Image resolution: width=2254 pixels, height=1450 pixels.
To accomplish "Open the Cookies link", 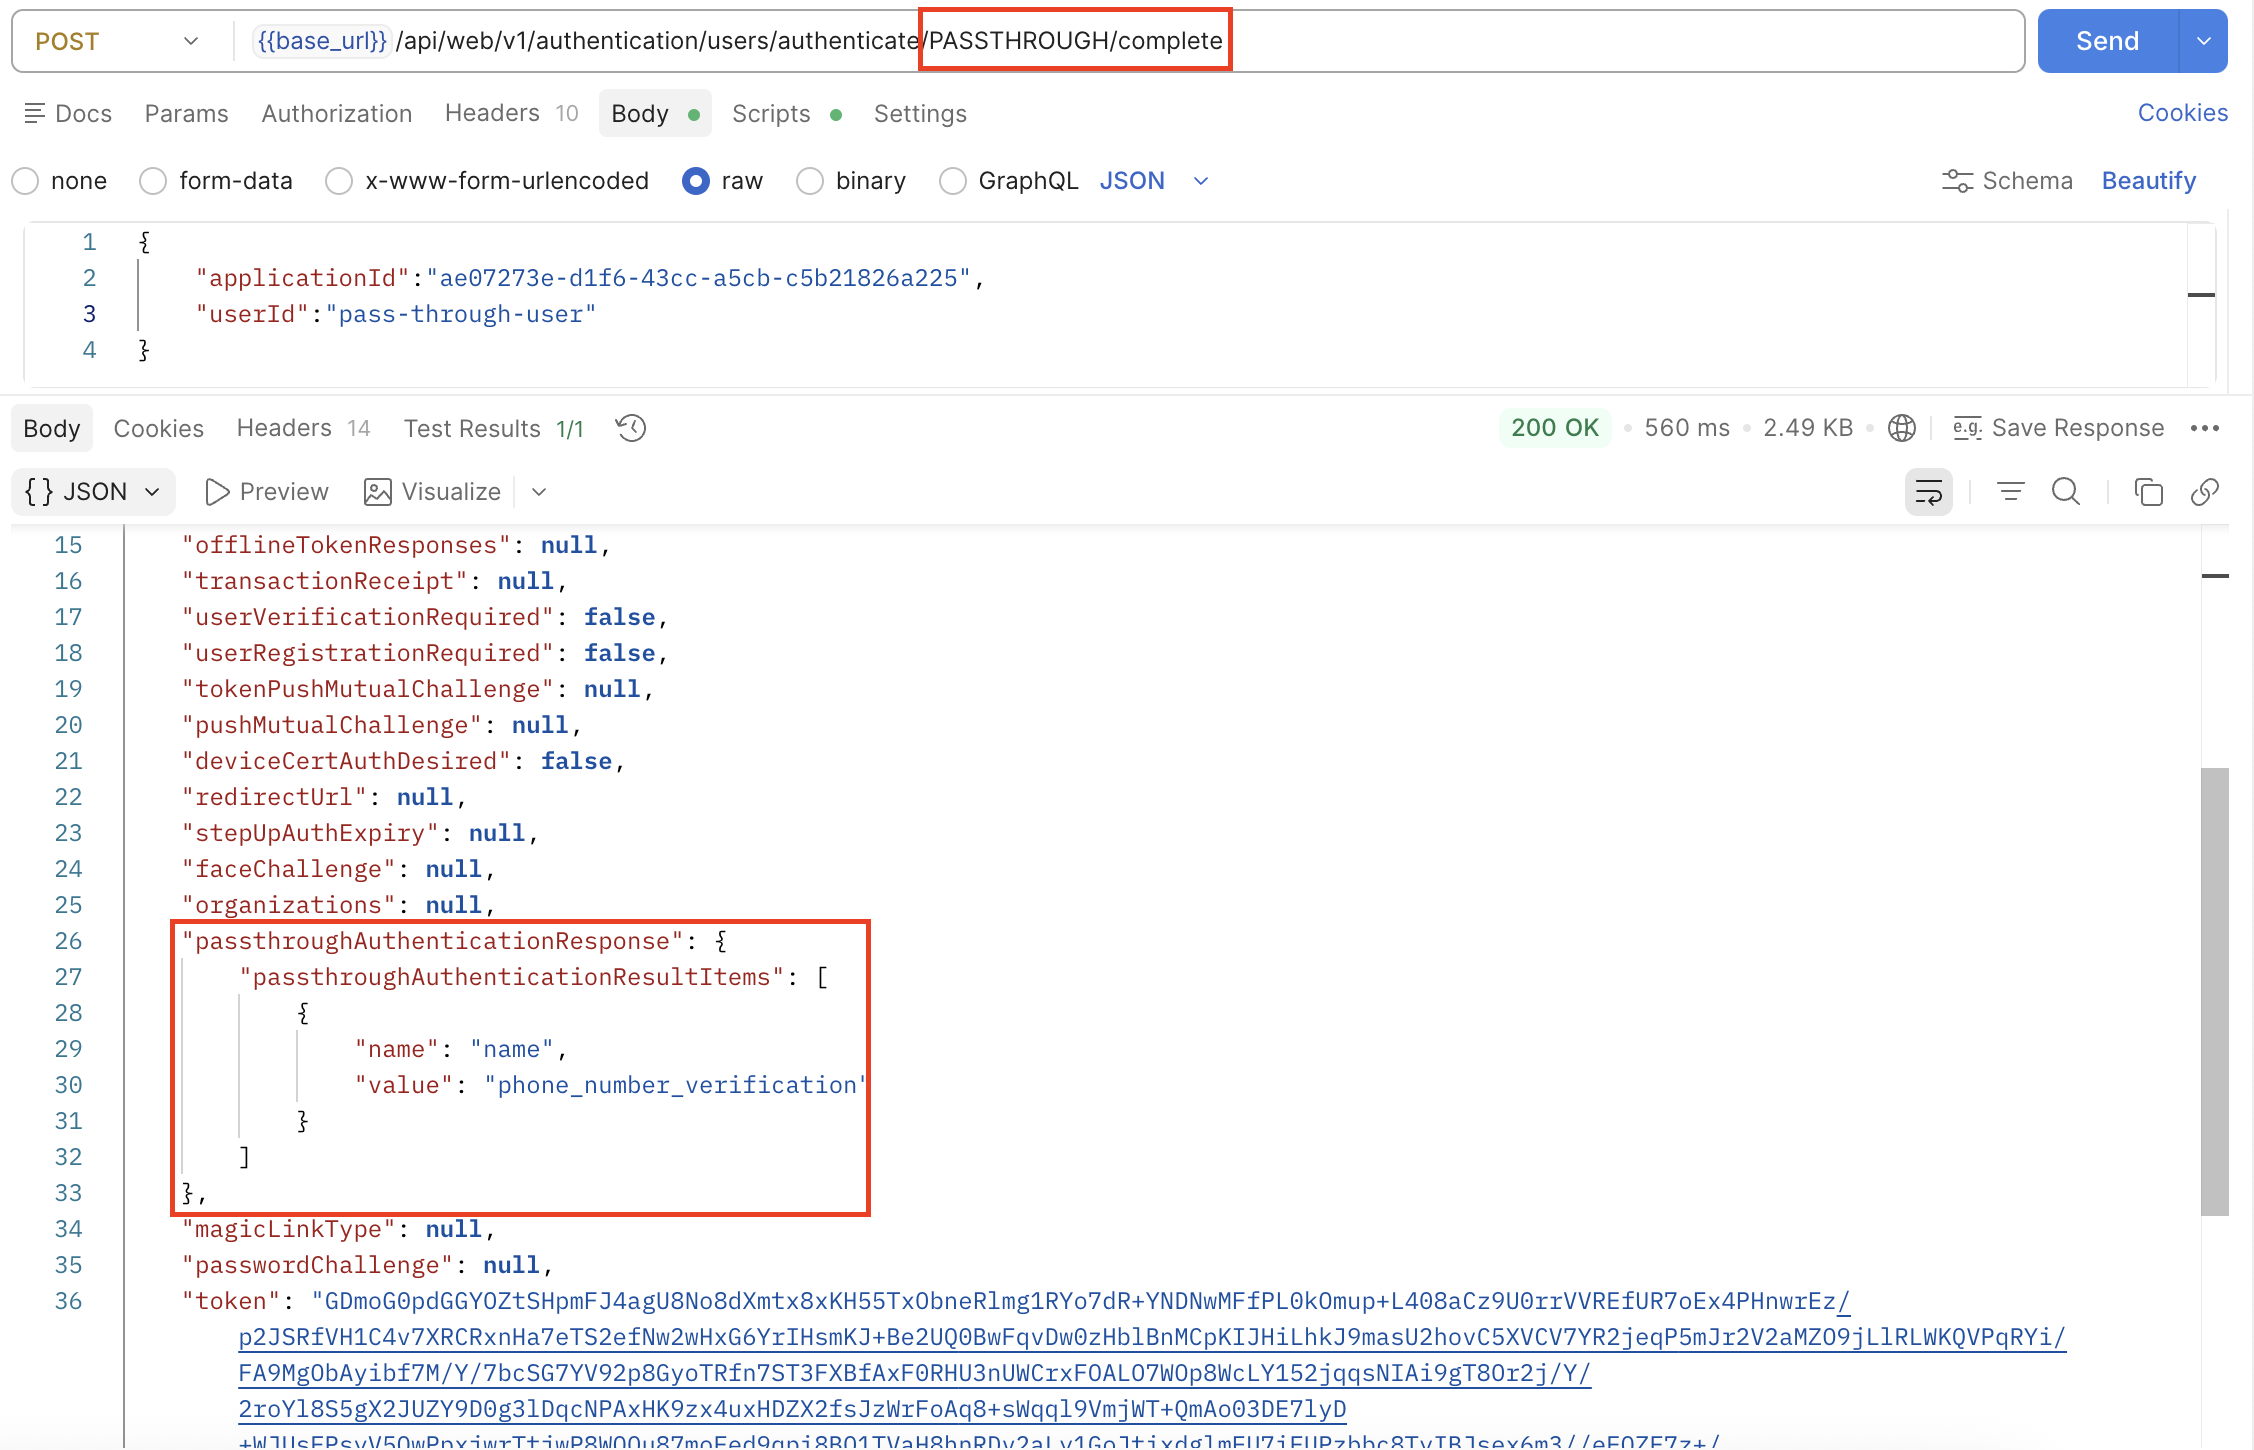I will (x=2182, y=113).
